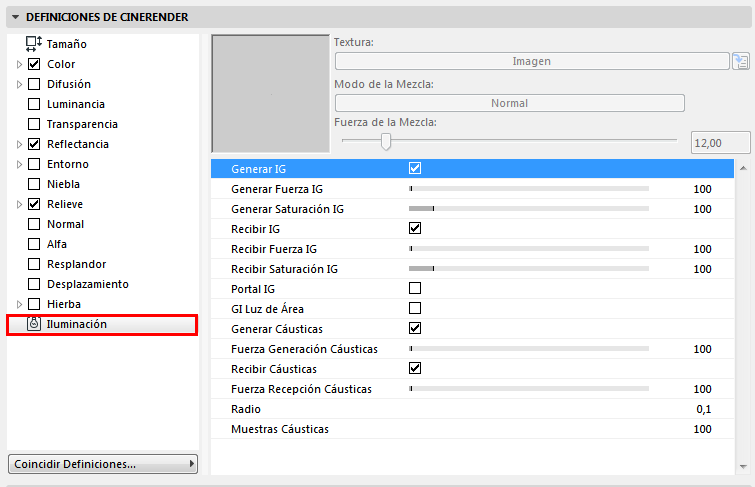Collapse the Definiciones de CineRender panel
The height and width of the screenshot is (487, 755).
click(15, 17)
